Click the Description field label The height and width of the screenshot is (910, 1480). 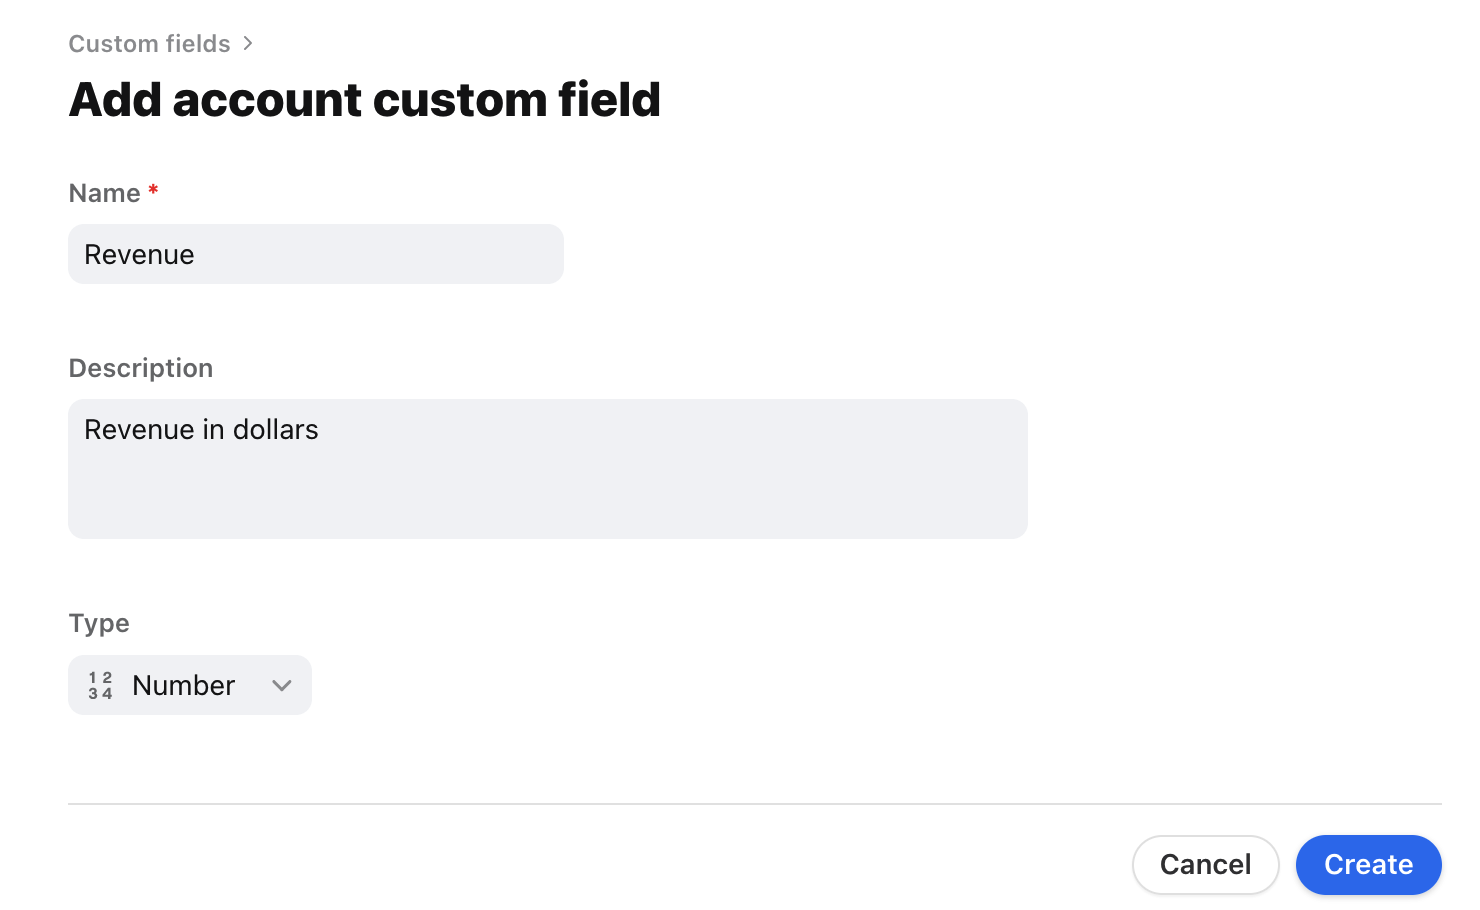(141, 368)
